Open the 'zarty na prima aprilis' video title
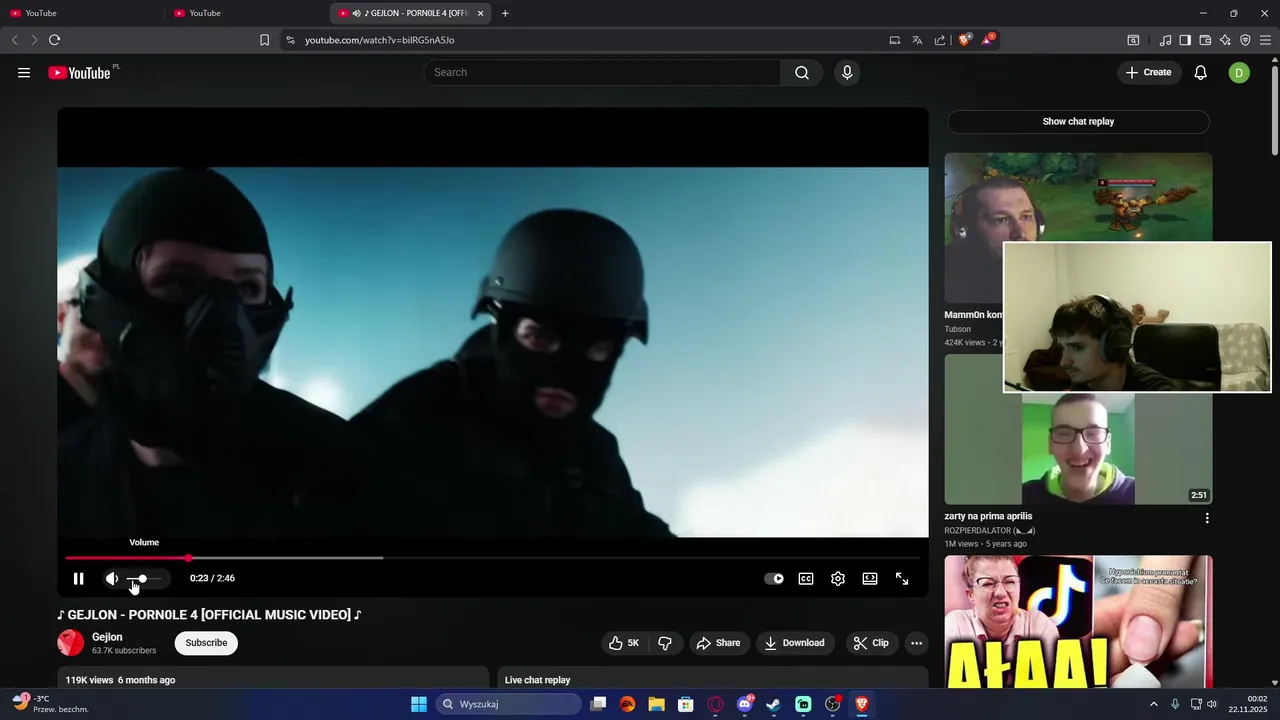The height and width of the screenshot is (720, 1280). [x=988, y=516]
